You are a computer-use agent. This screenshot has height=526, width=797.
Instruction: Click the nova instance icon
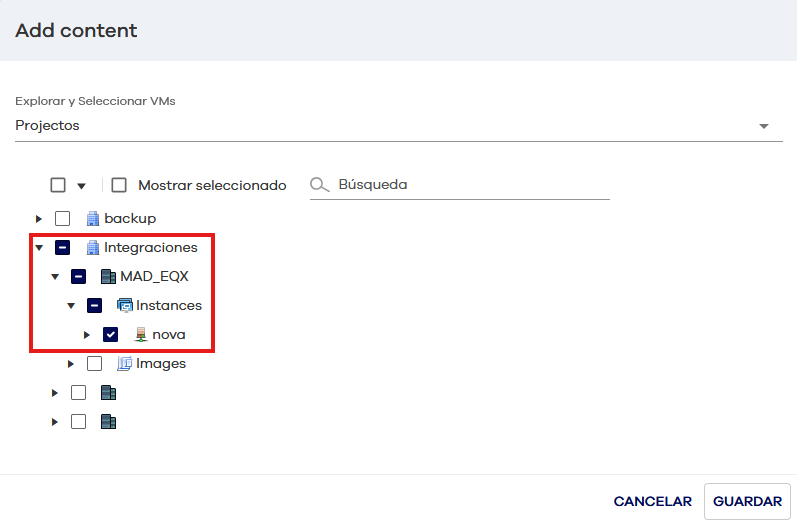click(141, 334)
